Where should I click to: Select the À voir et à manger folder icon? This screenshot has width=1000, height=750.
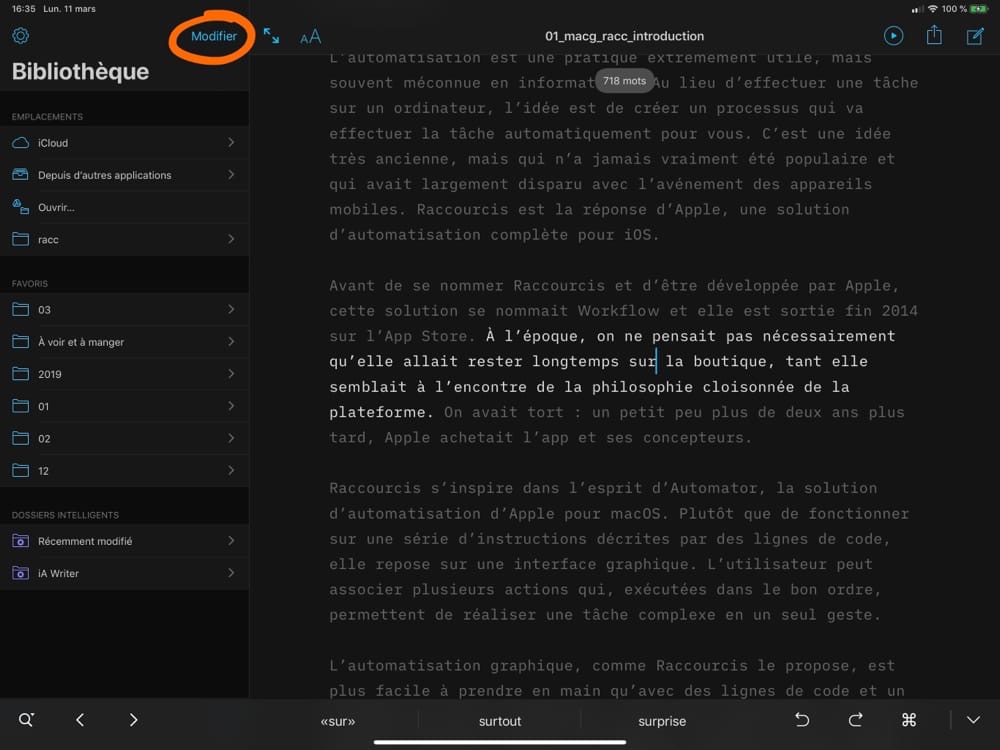20,342
